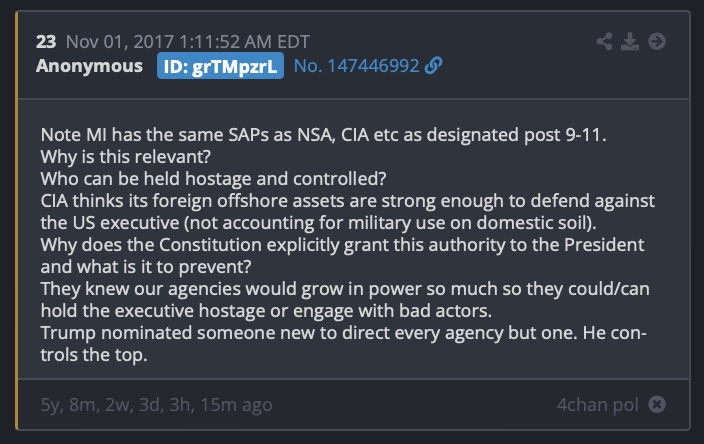Download the post using the download icon
This screenshot has height=444, width=704.
click(x=630, y=41)
